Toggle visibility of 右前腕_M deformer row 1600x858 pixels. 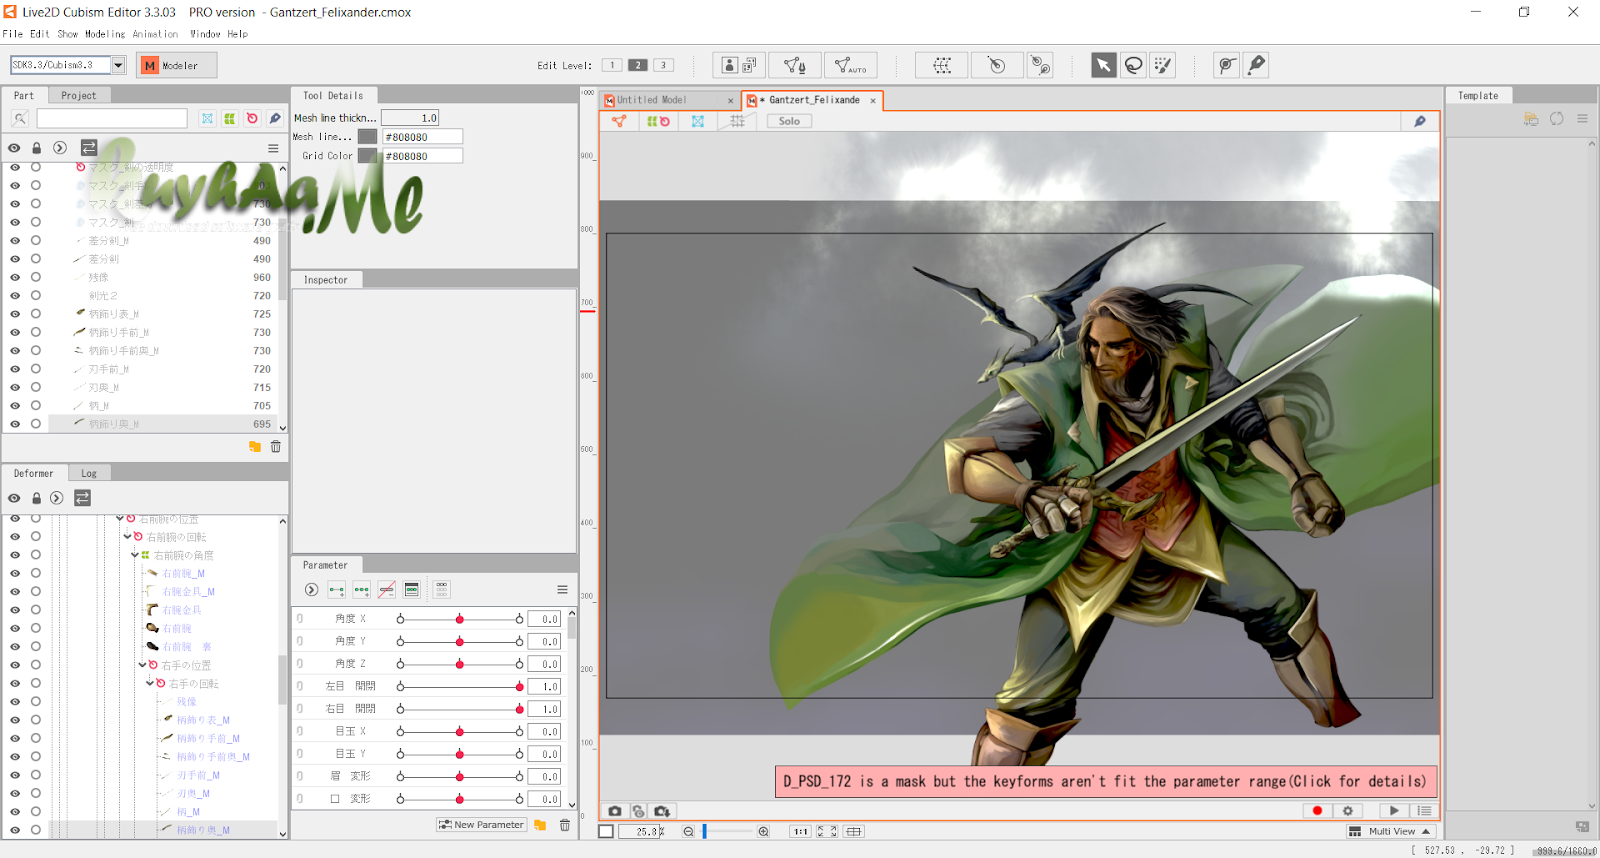15,573
